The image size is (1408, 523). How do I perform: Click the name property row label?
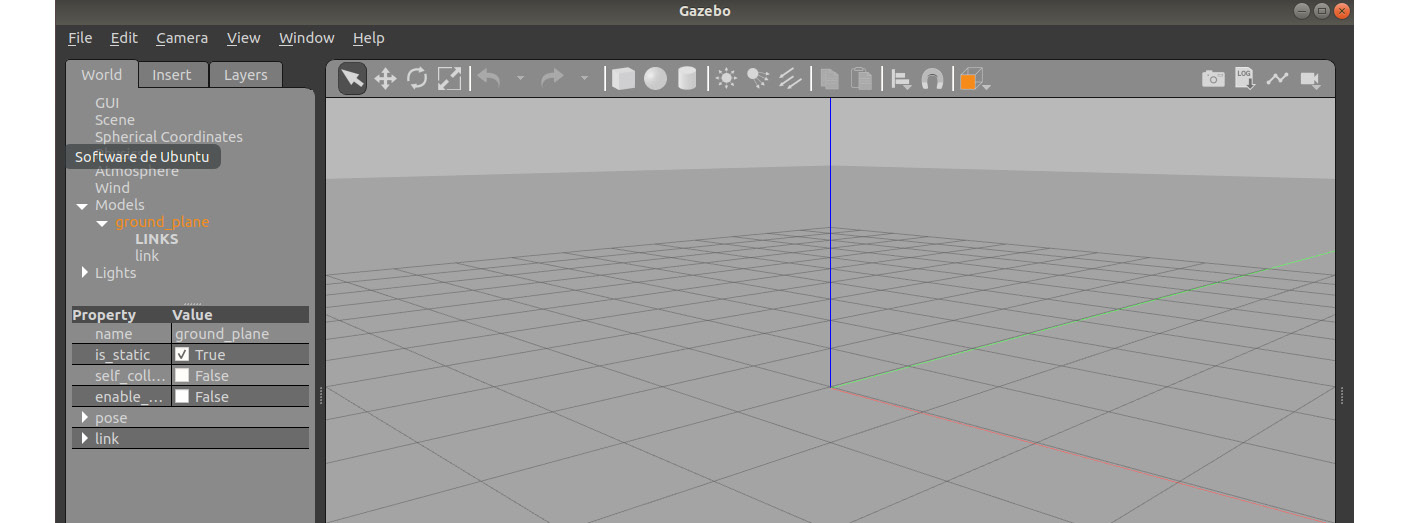tap(114, 334)
